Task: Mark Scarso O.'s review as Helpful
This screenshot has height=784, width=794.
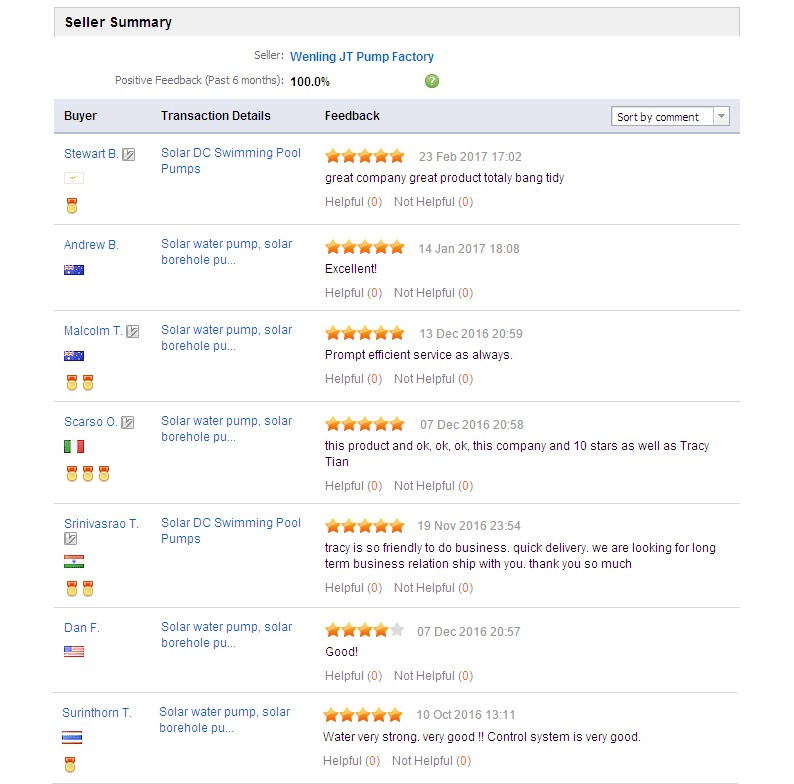Action: click(353, 486)
